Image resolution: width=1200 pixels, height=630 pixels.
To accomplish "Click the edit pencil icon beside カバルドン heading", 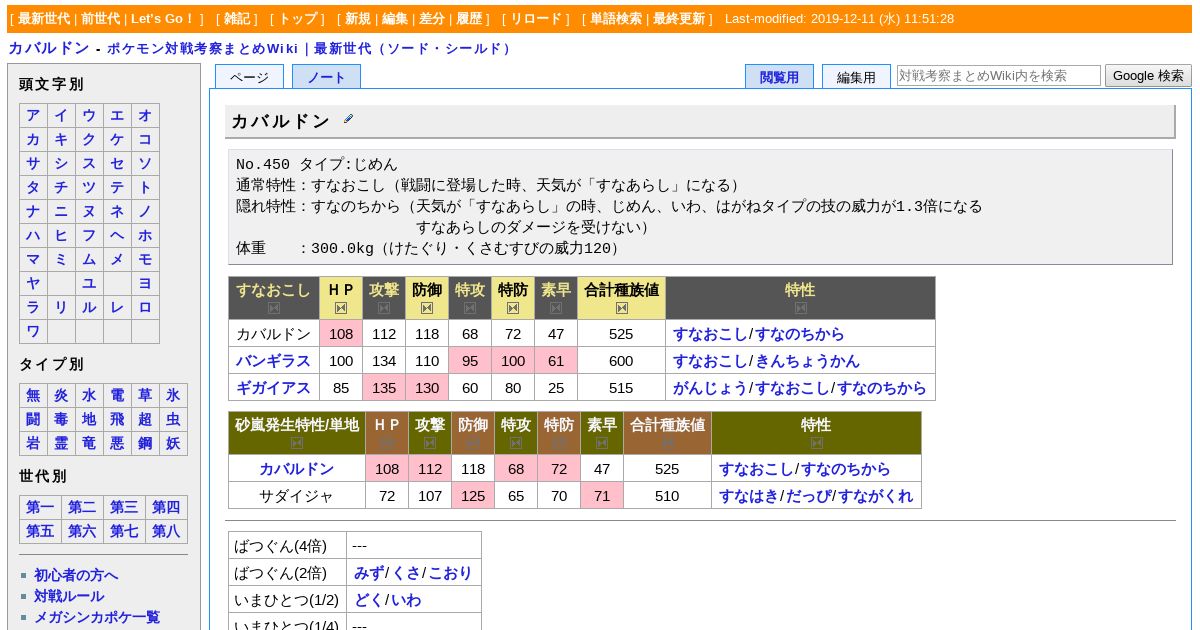I will point(348,119).
